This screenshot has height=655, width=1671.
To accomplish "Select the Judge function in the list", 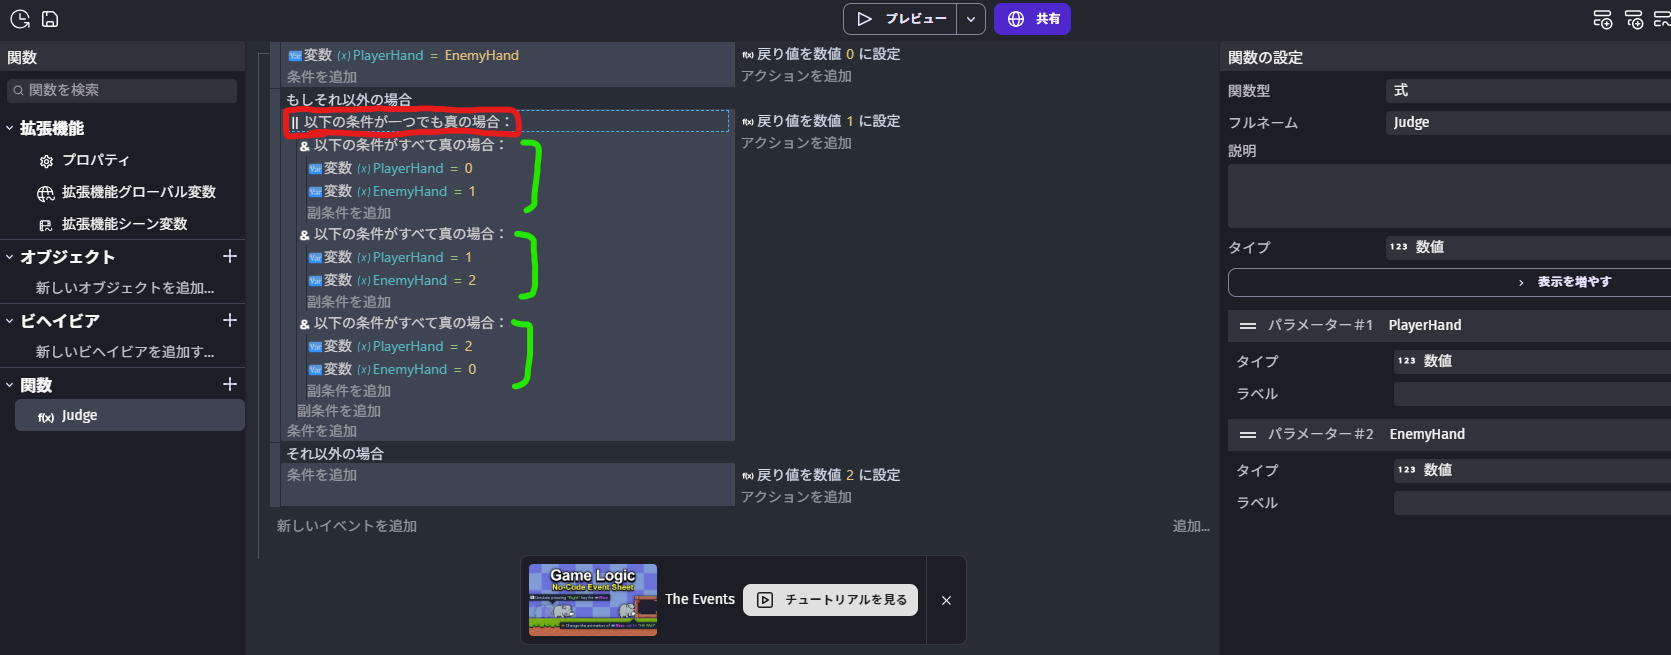I will 129,416.
